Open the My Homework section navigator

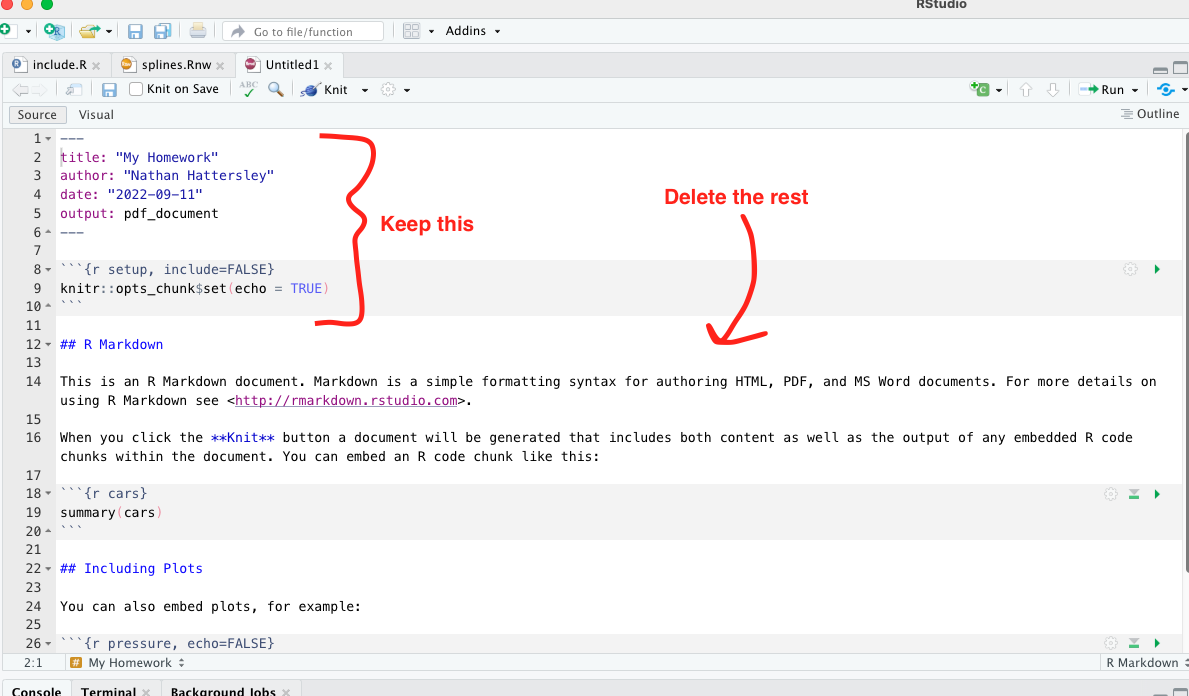click(127, 663)
